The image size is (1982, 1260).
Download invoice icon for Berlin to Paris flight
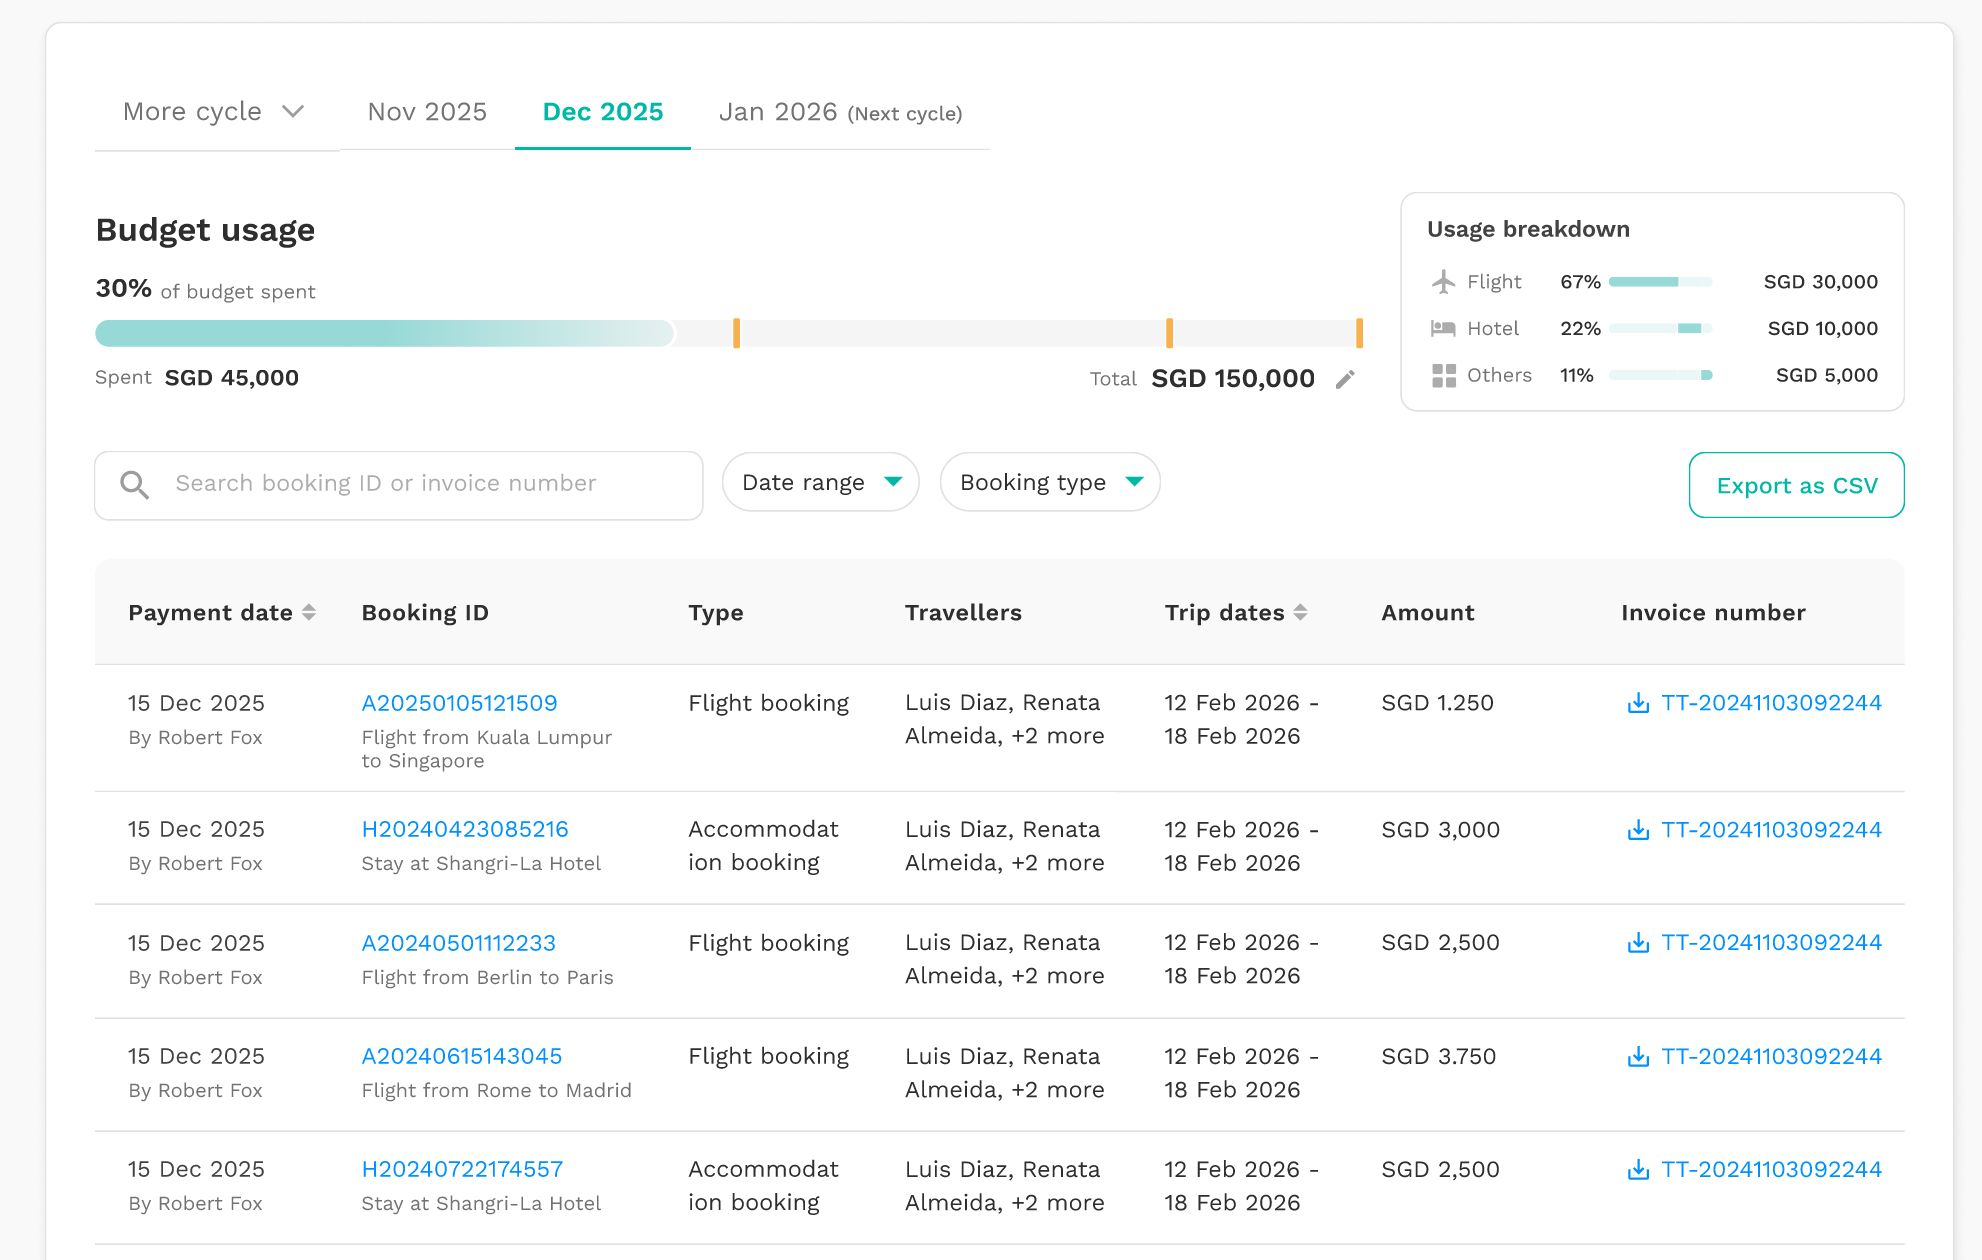pyautogui.click(x=1638, y=943)
